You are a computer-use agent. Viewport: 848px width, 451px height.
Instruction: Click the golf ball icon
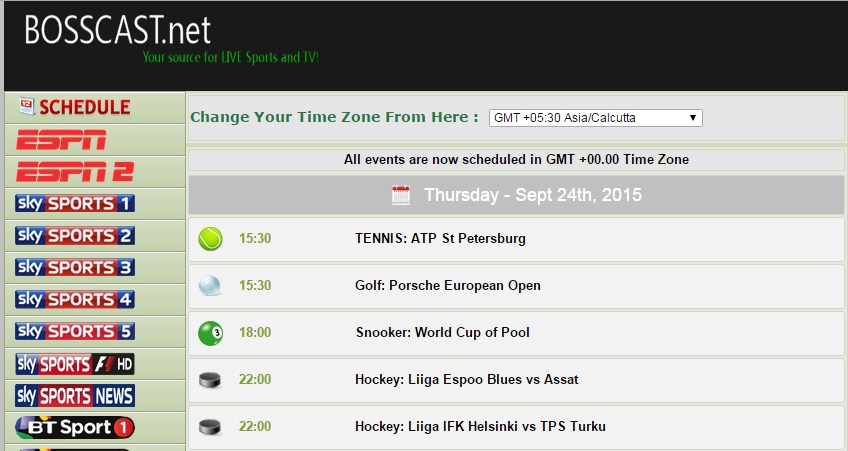click(210, 286)
